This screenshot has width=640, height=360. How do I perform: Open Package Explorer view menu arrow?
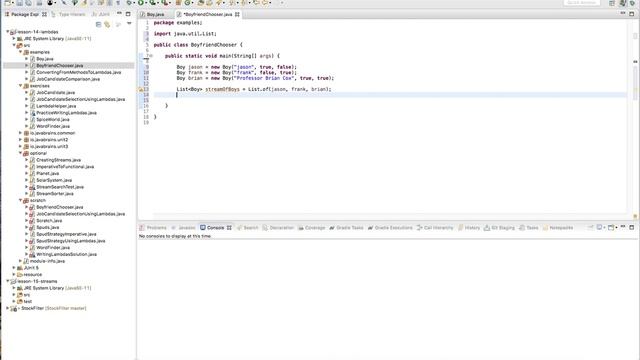(x=129, y=24)
